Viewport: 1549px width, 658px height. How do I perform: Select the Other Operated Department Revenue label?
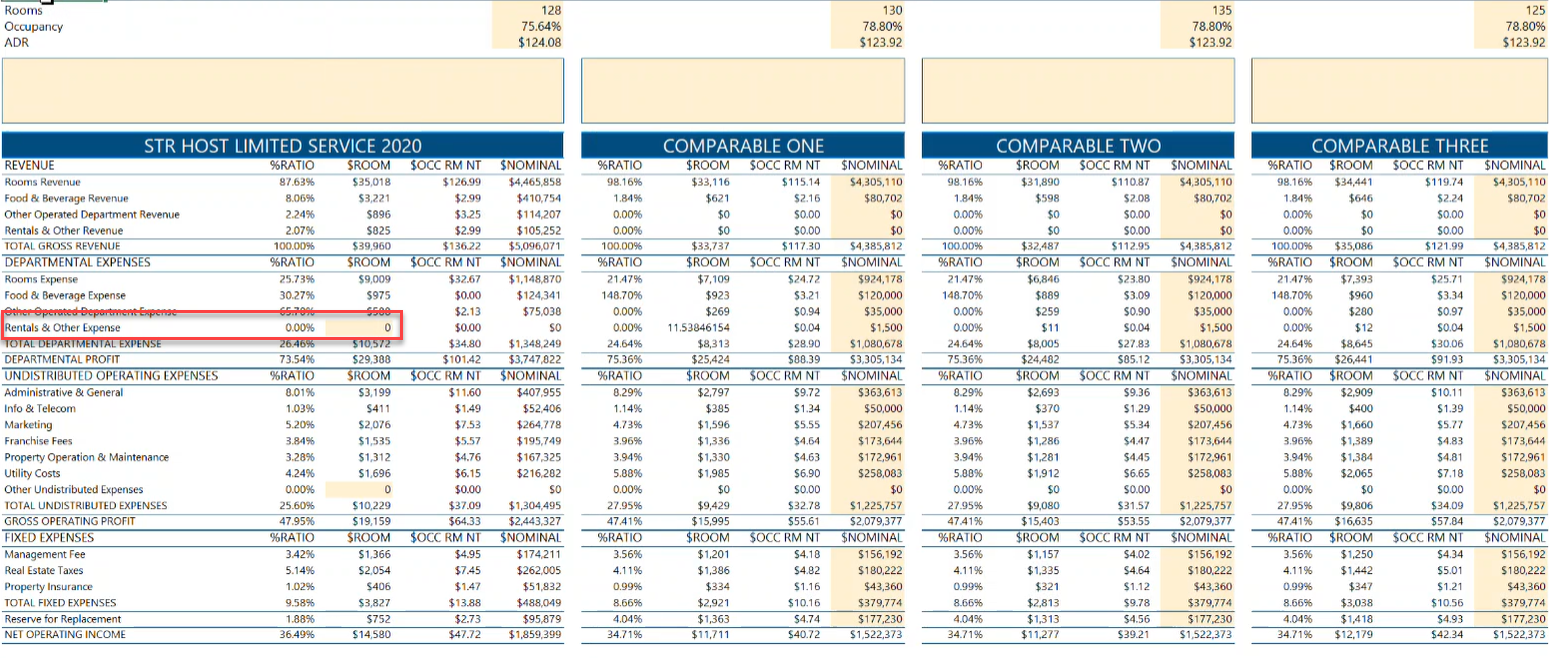tap(92, 214)
